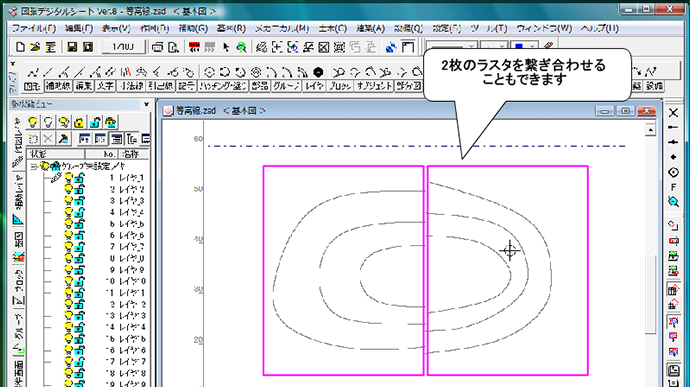Select the concentric circles tool icon
The width and height of the screenshot is (690, 387).
pyautogui.click(x=256, y=72)
